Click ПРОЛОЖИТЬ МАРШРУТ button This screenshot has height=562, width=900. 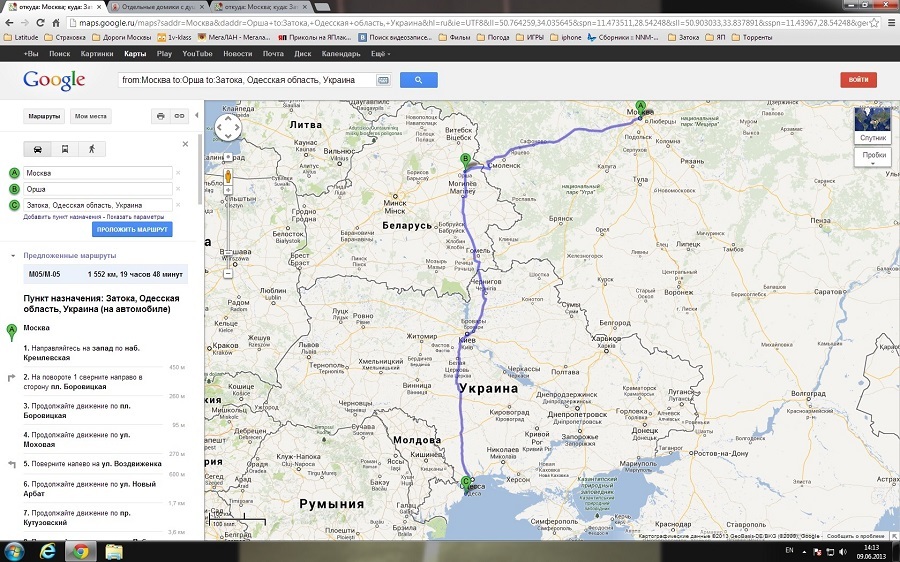[x=132, y=229]
